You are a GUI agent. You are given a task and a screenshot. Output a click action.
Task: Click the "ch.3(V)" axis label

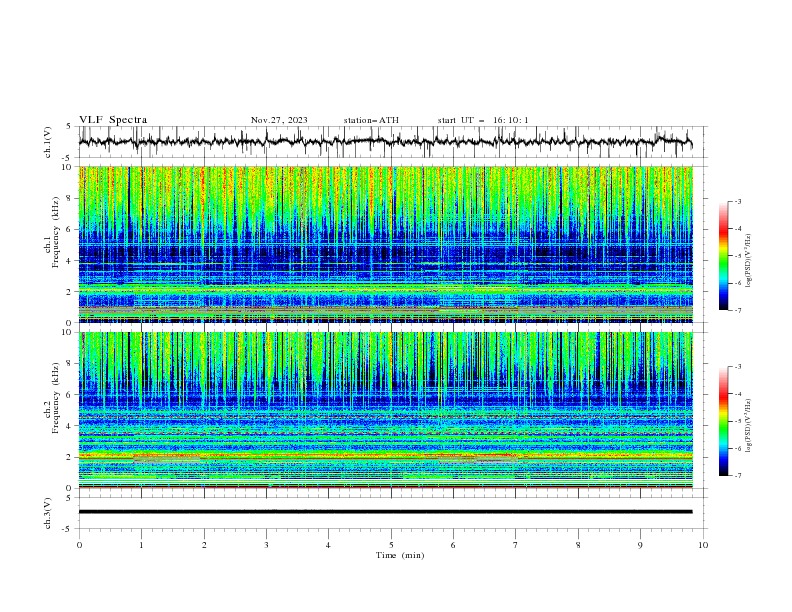tap(48, 513)
